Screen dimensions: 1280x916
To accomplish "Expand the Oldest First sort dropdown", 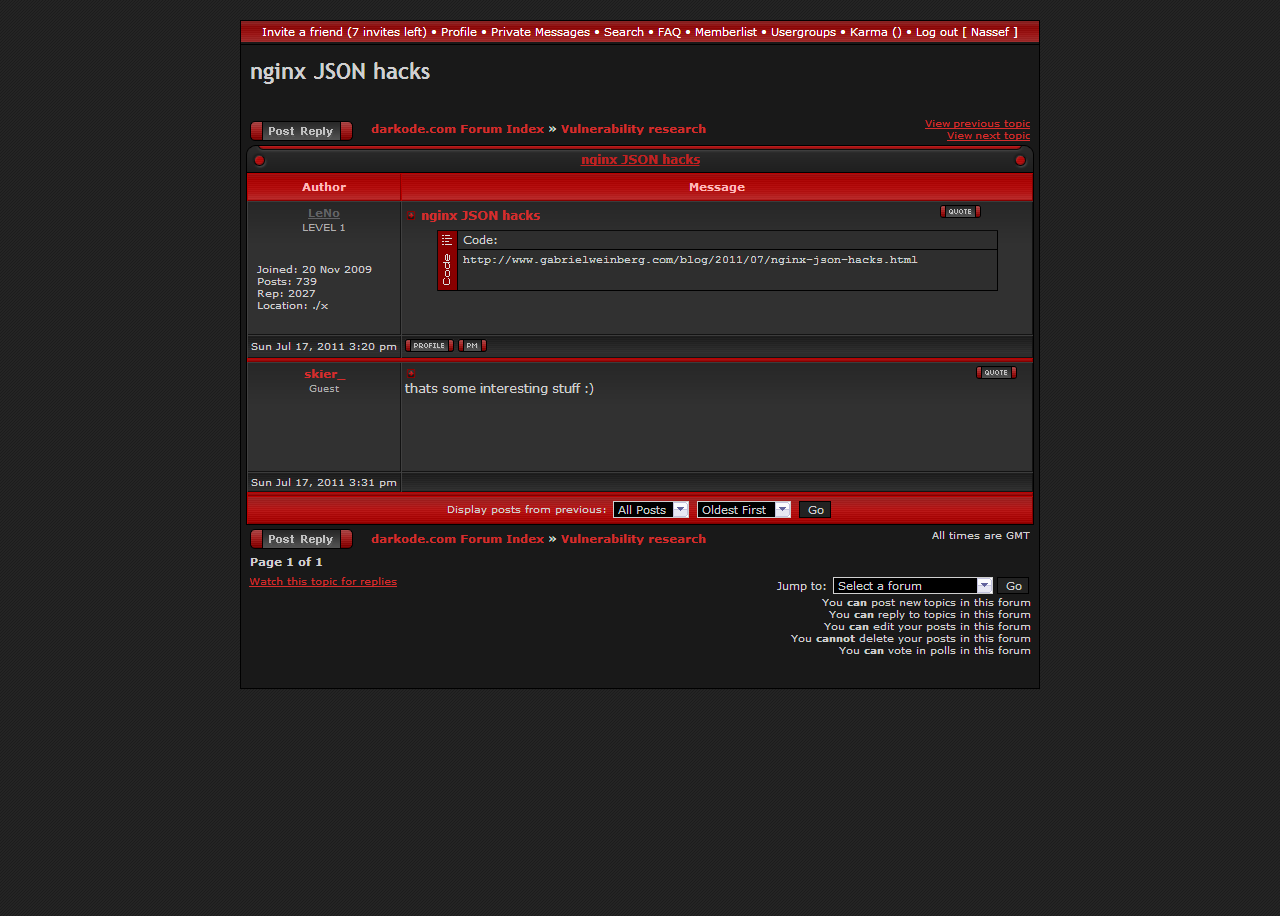I will coord(743,510).
